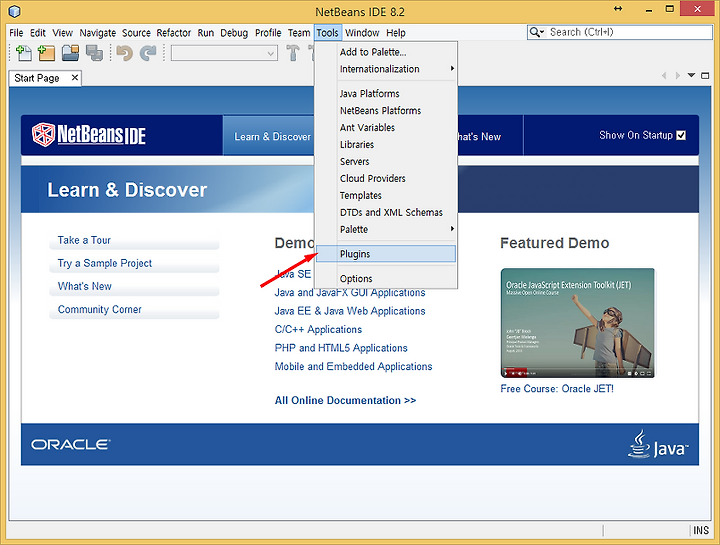
Task: Click What's New sidebar link
Action: pos(84,286)
